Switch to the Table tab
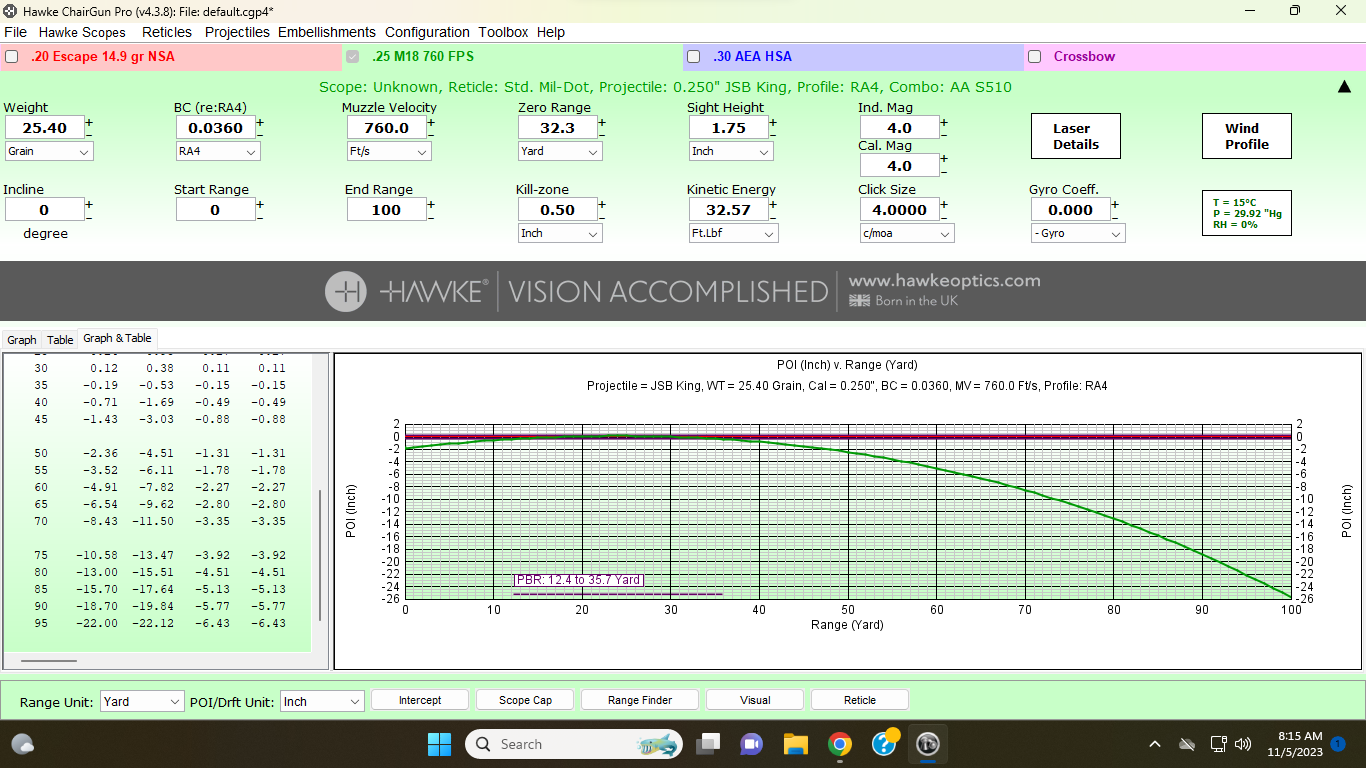This screenshot has width=1366, height=768. pos(60,340)
